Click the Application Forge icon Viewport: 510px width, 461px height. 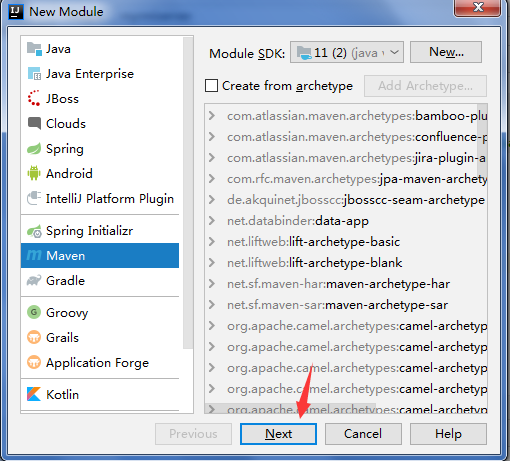(34, 362)
